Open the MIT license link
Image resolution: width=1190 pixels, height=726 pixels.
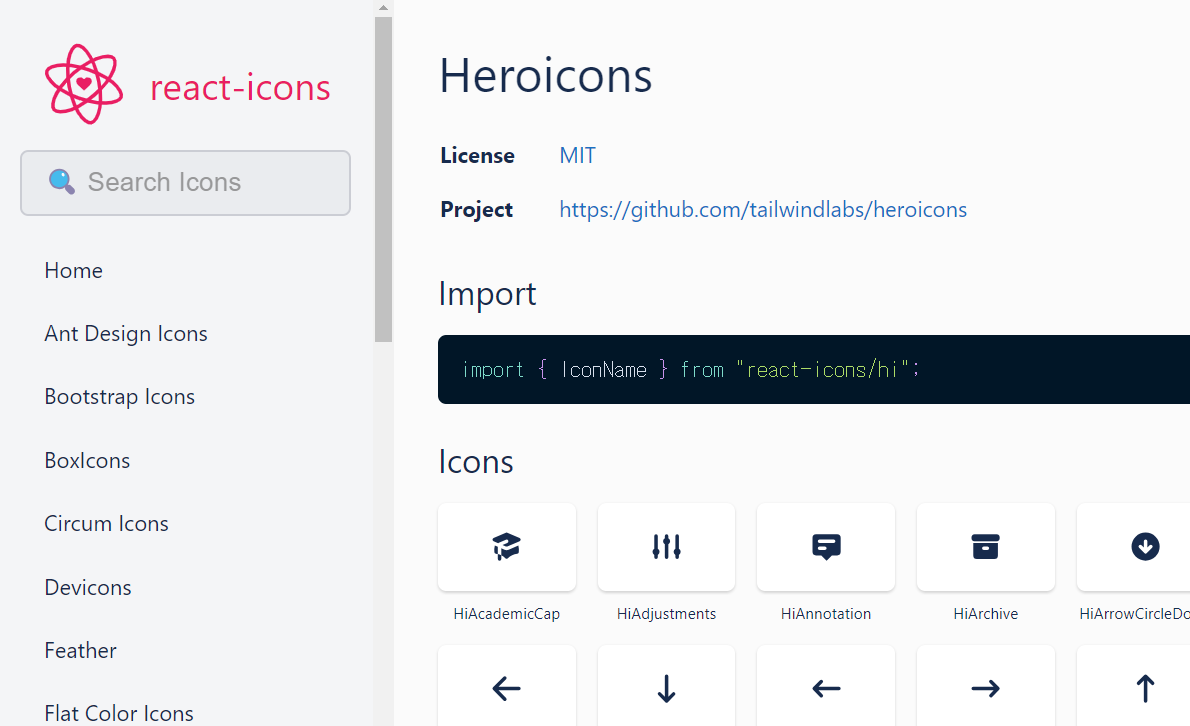click(578, 156)
